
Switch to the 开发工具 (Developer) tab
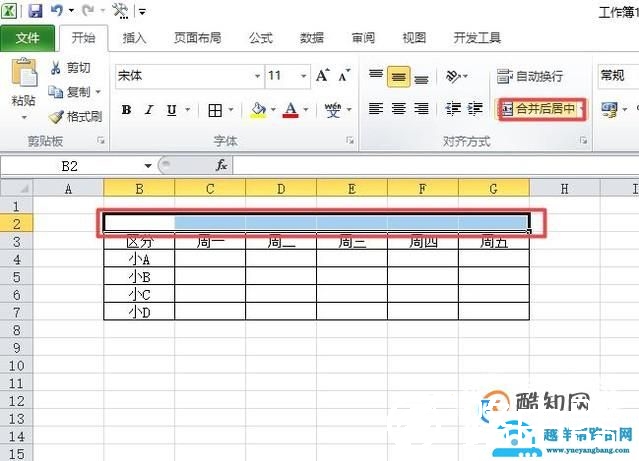point(477,38)
